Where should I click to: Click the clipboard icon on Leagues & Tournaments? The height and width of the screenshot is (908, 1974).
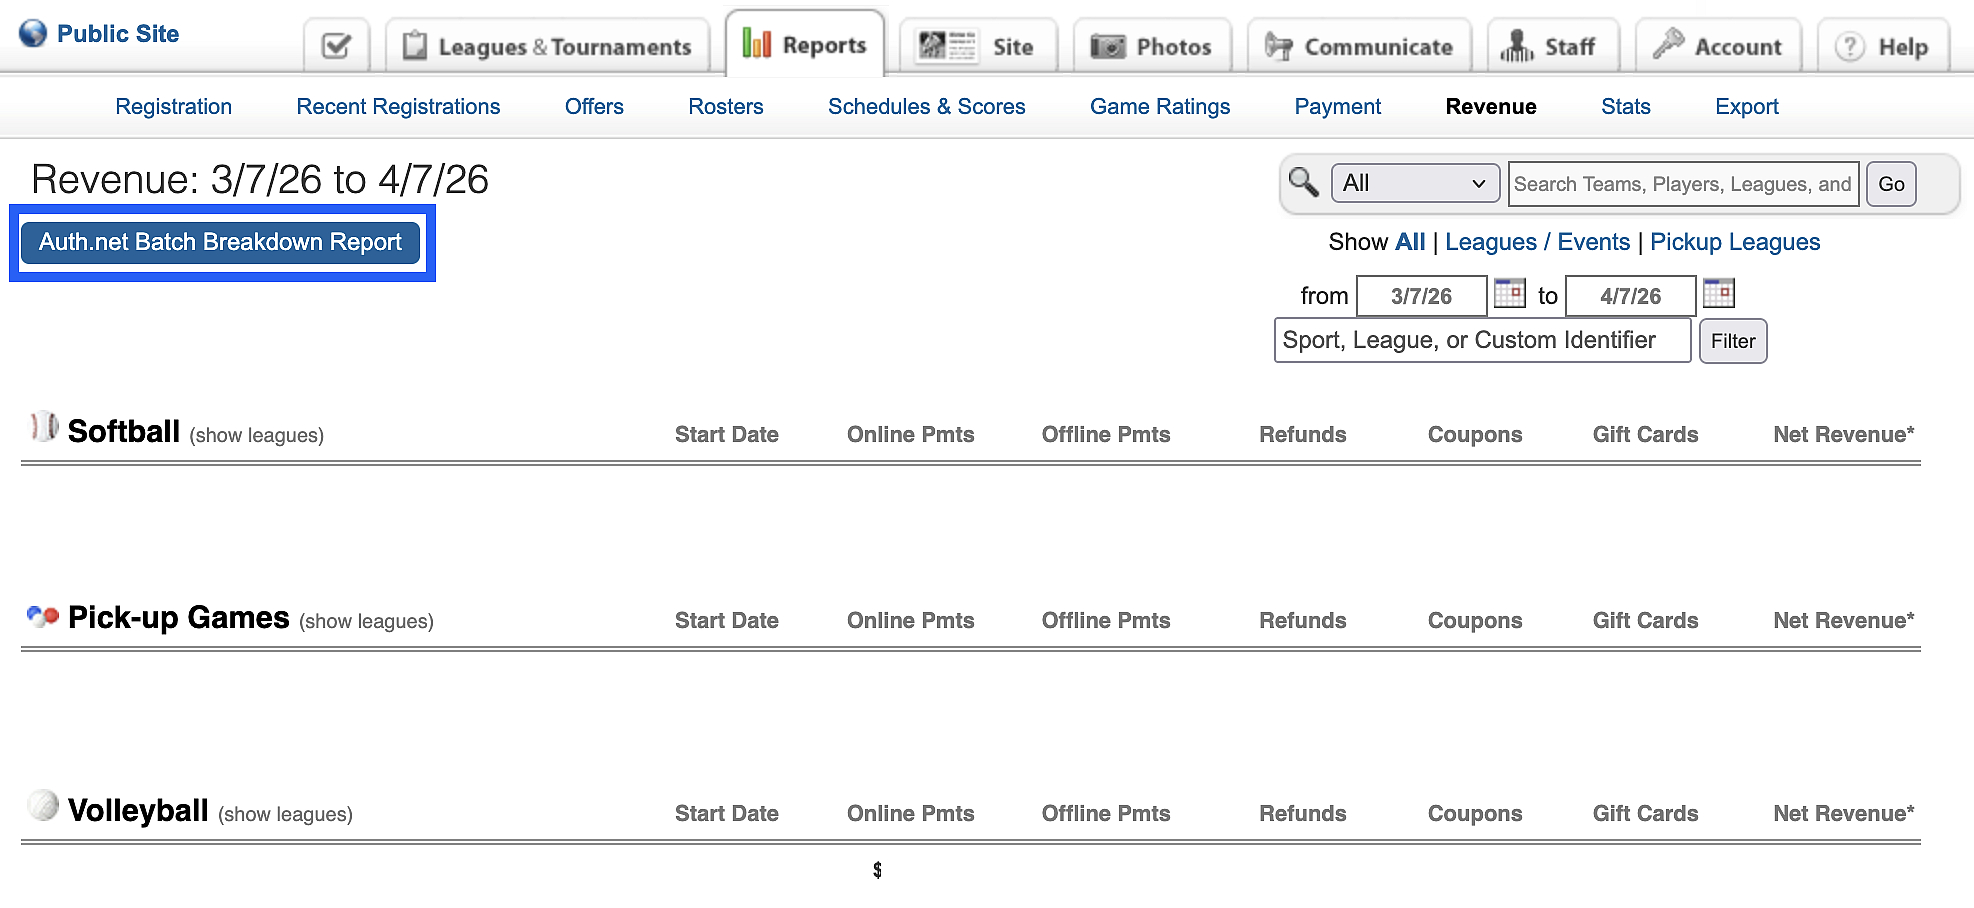pos(414,46)
